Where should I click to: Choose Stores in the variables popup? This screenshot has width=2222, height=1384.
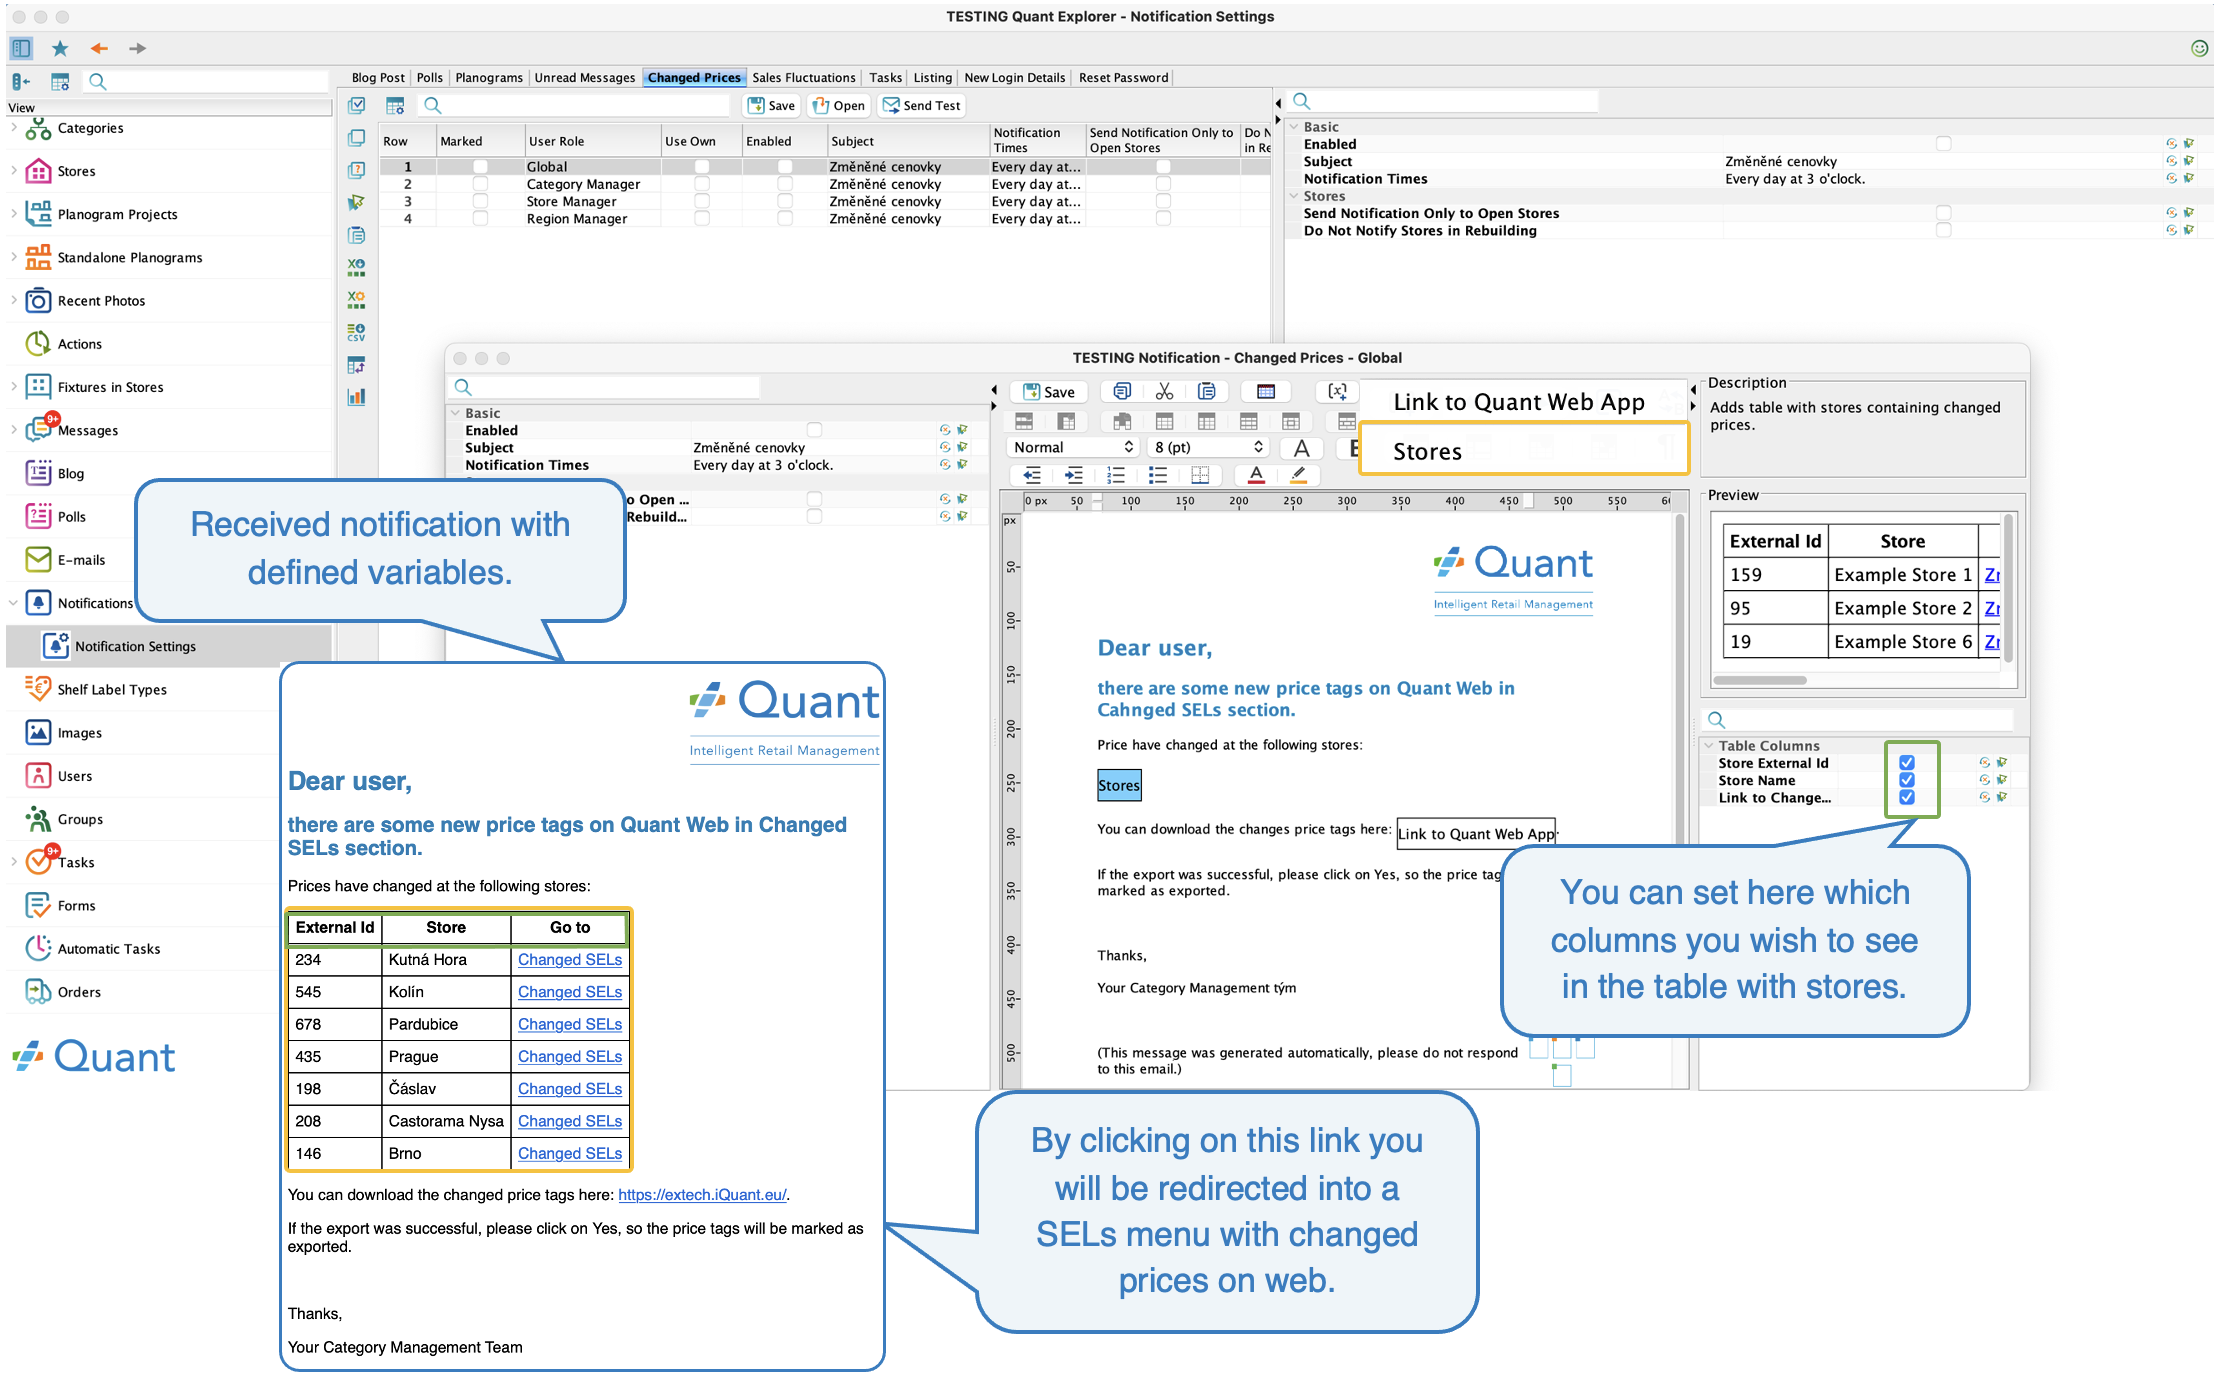click(1525, 451)
